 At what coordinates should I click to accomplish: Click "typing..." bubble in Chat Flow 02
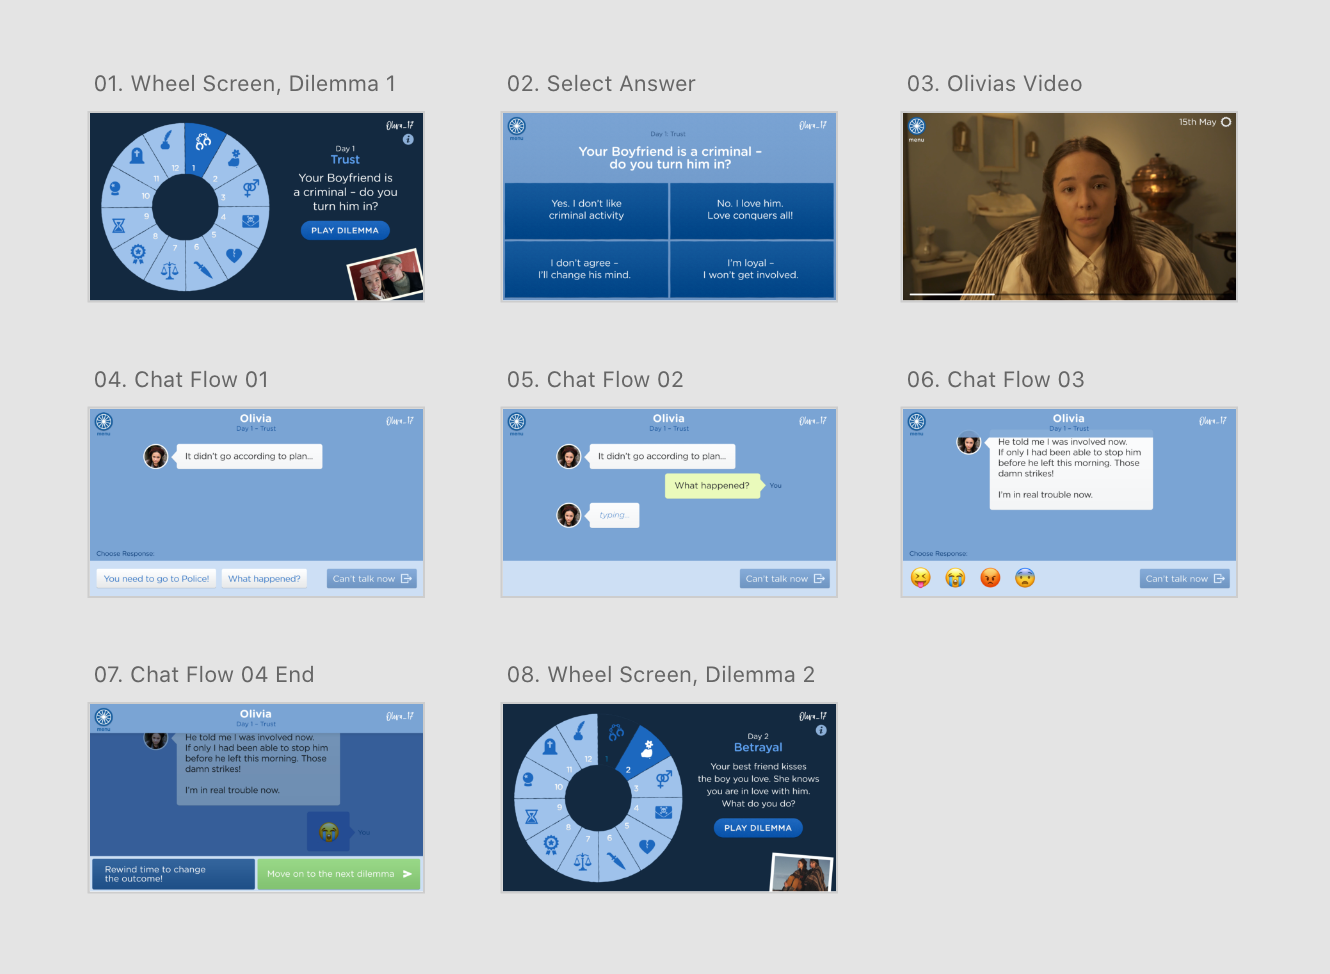(x=614, y=515)
